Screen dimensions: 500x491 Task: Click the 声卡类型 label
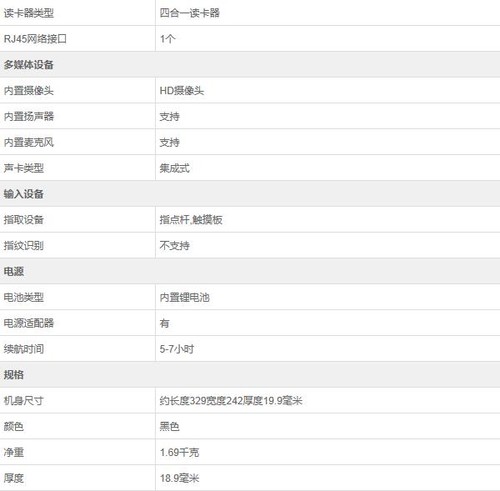click(x=24, y=168)
